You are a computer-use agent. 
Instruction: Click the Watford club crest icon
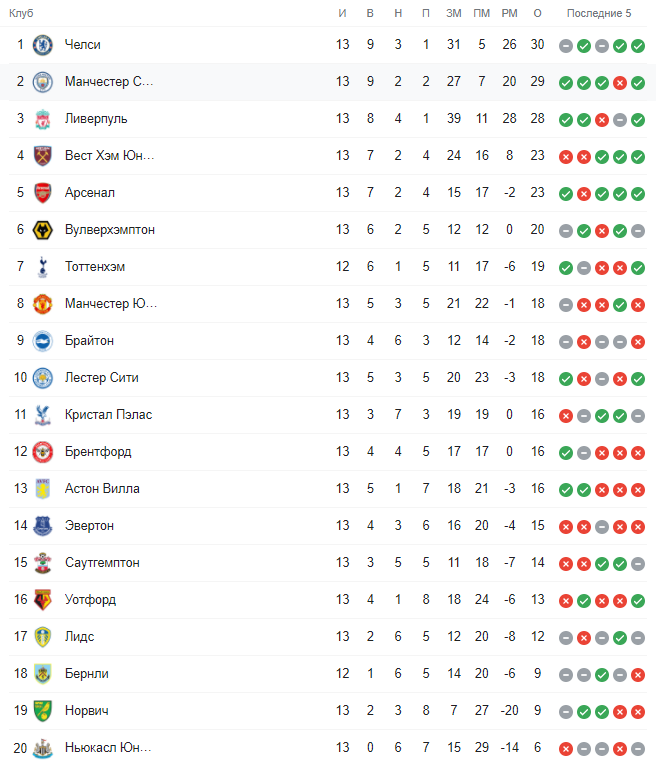pyautogui.click(x=42, y=600)
